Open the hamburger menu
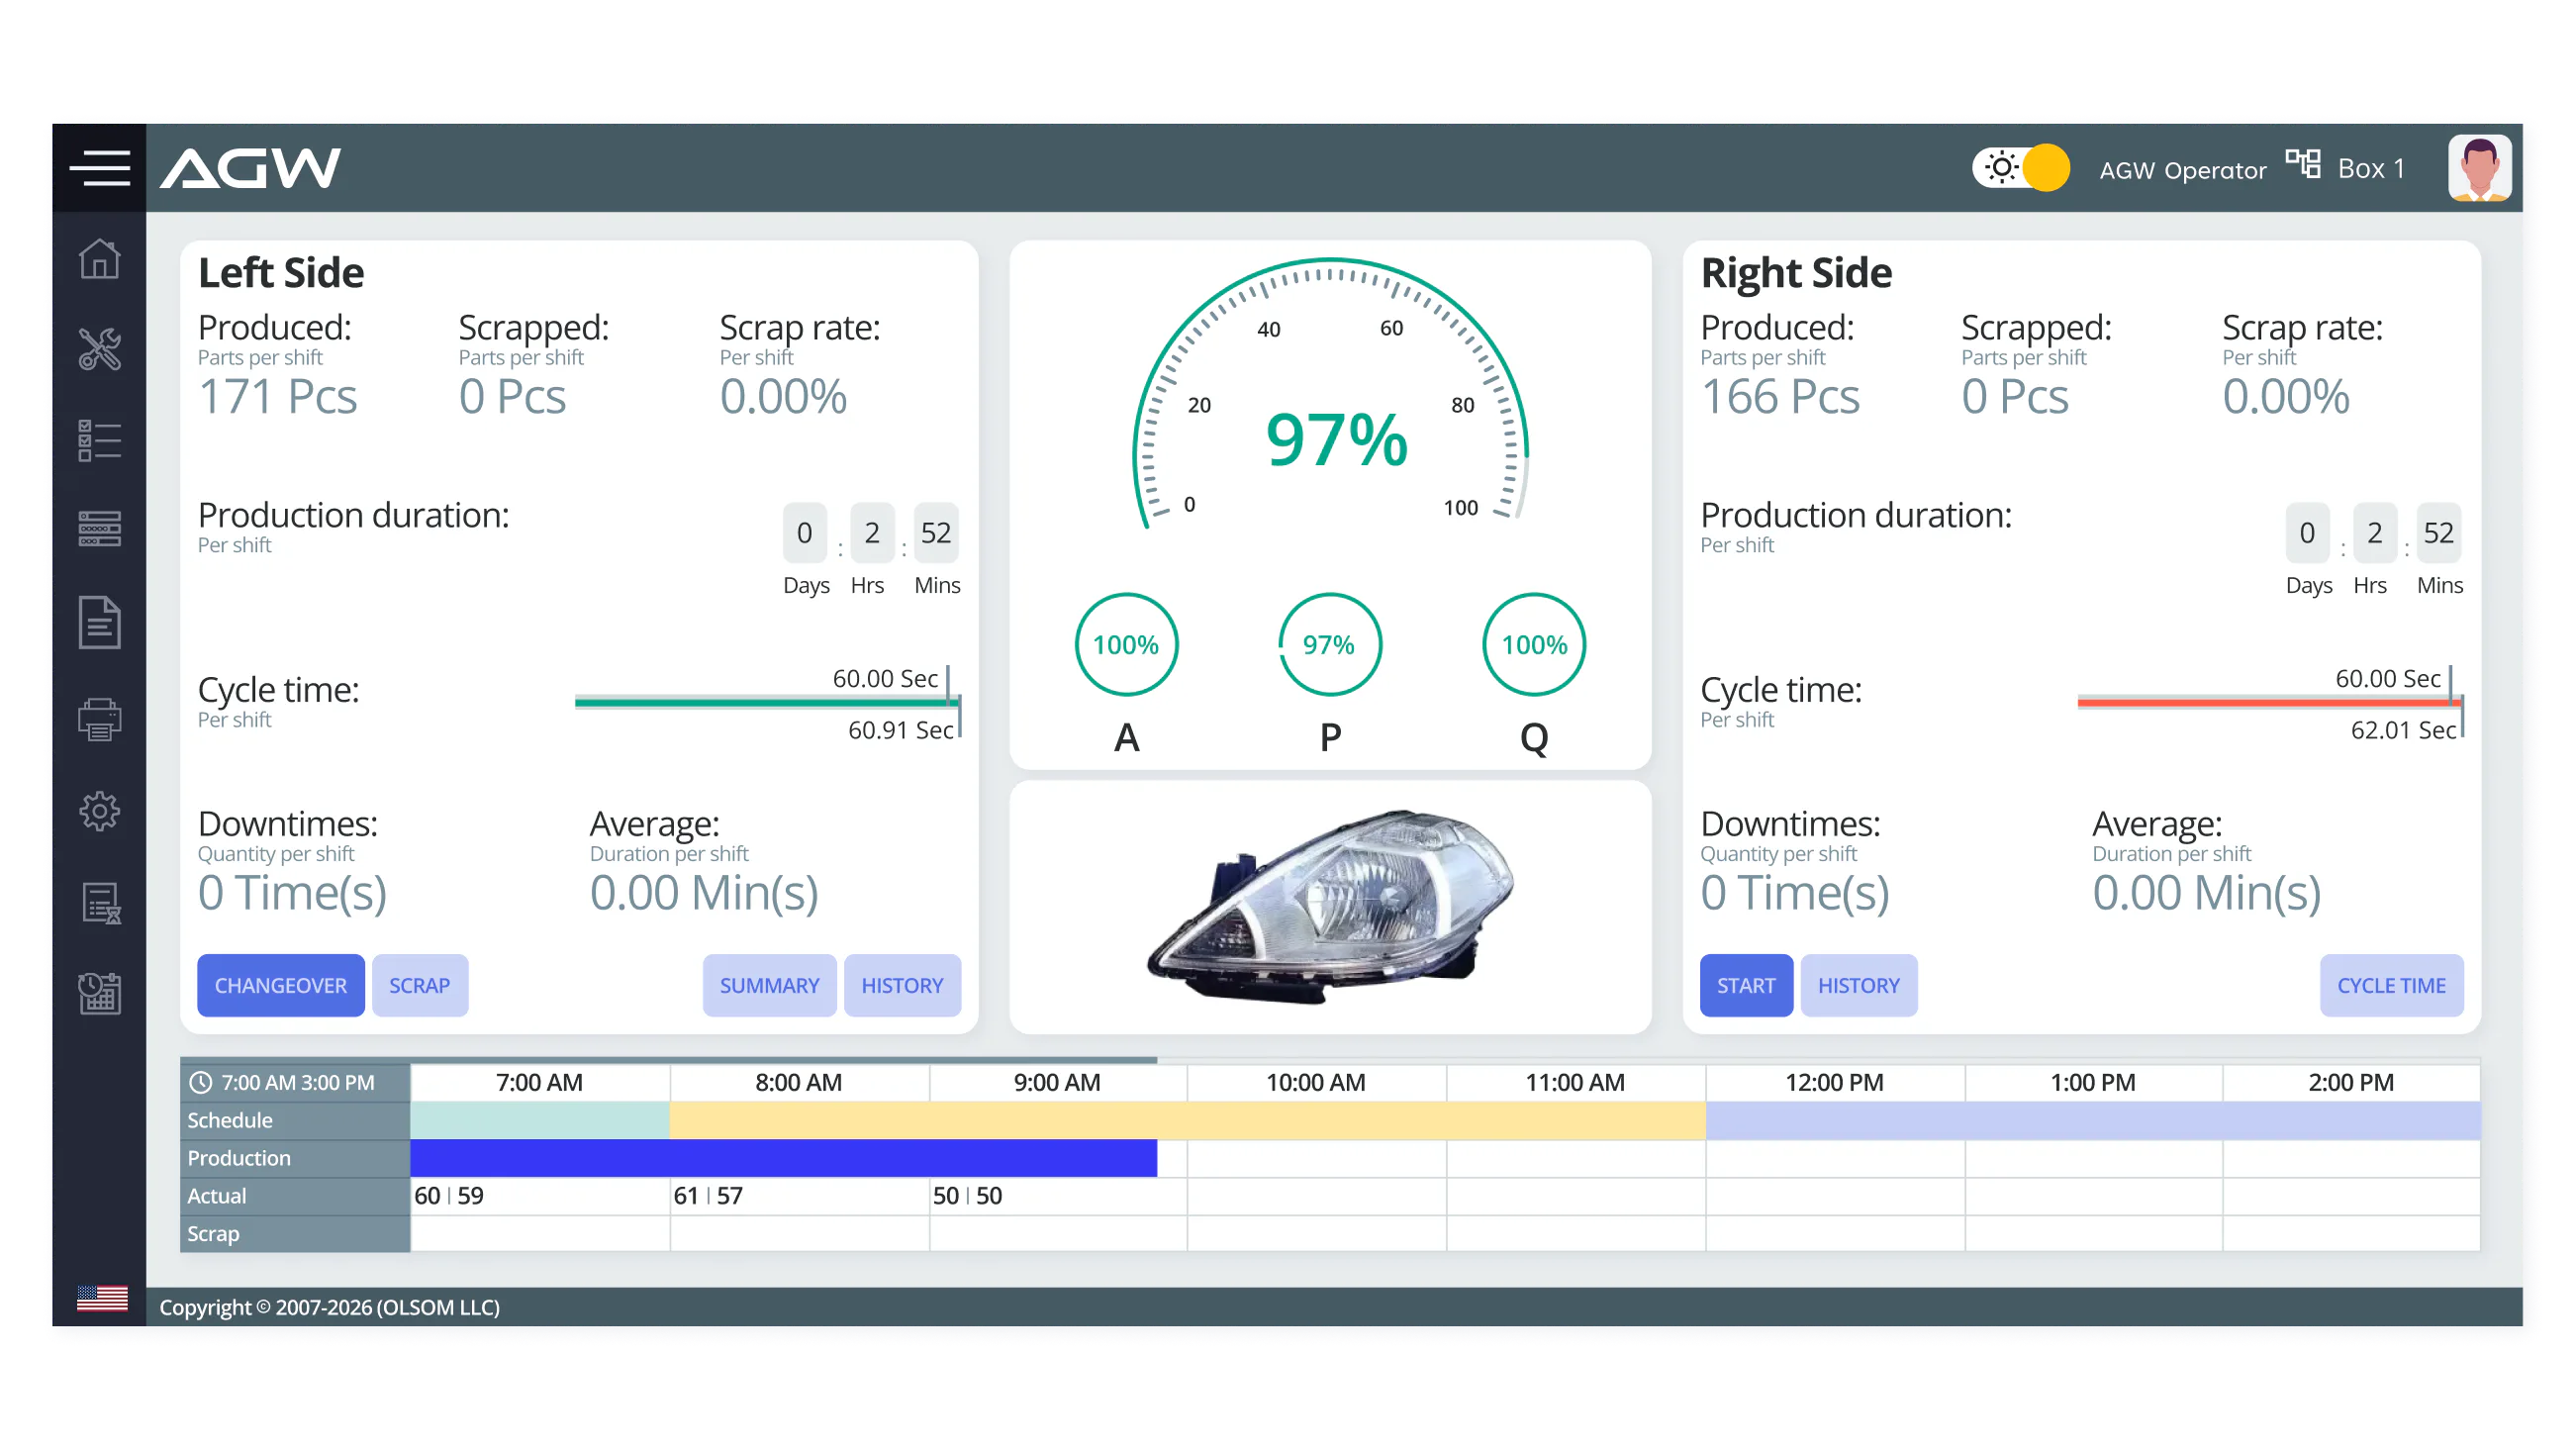Image resolution: width=2576 pixels, height=1450 pixels. pos(99,167)
